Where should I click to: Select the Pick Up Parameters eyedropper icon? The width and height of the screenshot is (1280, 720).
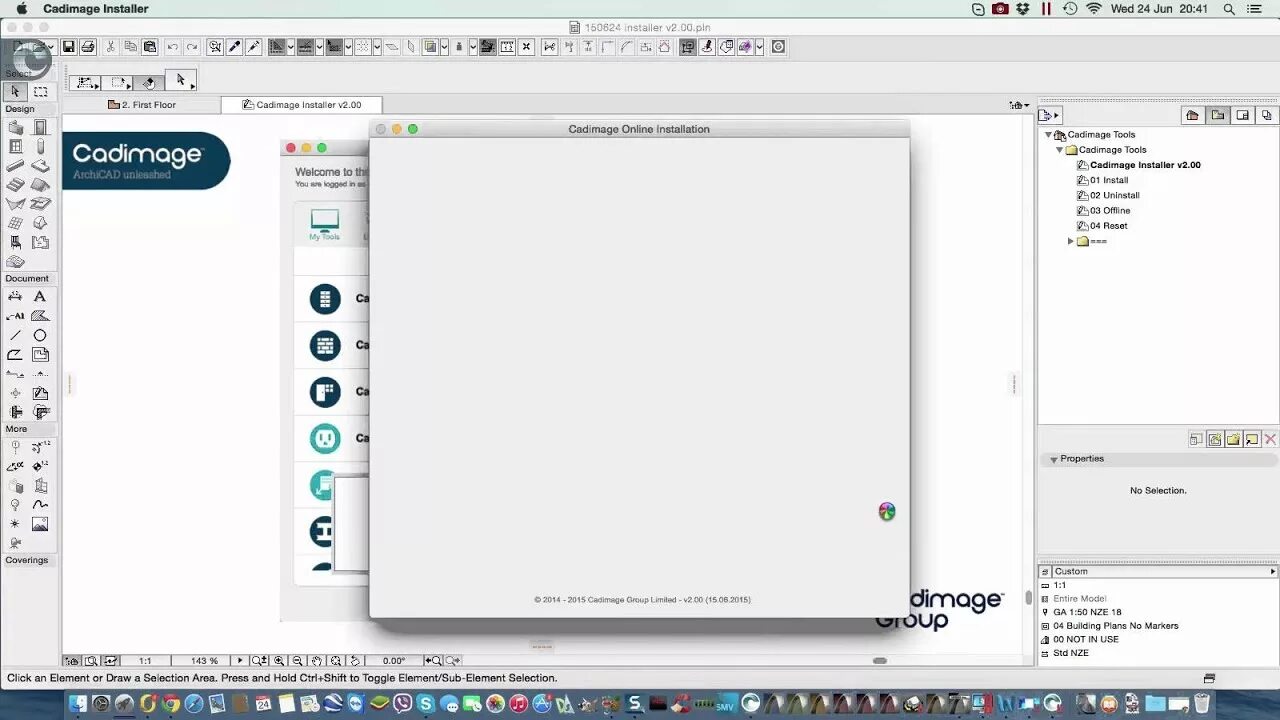tap(235, 47)
